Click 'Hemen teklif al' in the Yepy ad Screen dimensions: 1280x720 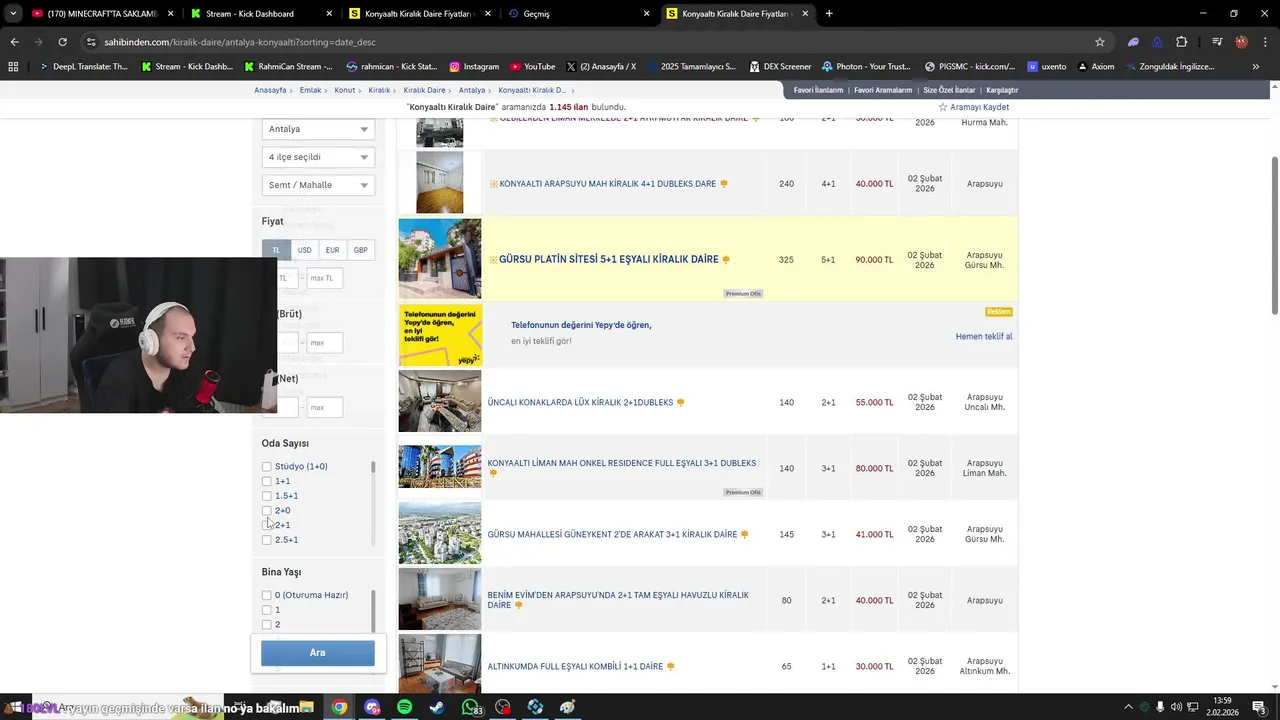coord(984,337)
